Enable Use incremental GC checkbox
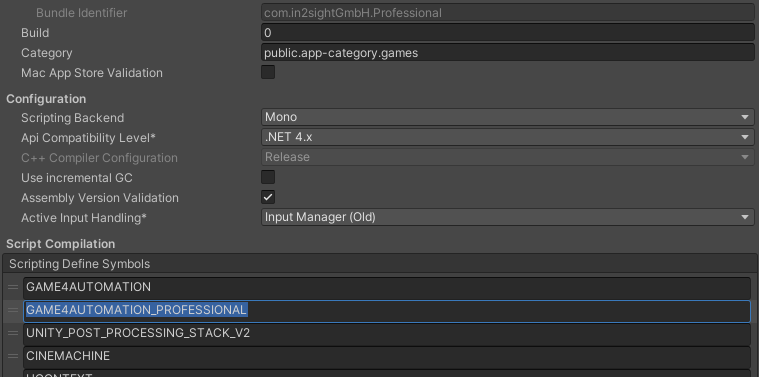759x377 pixels. click(268, 177)
